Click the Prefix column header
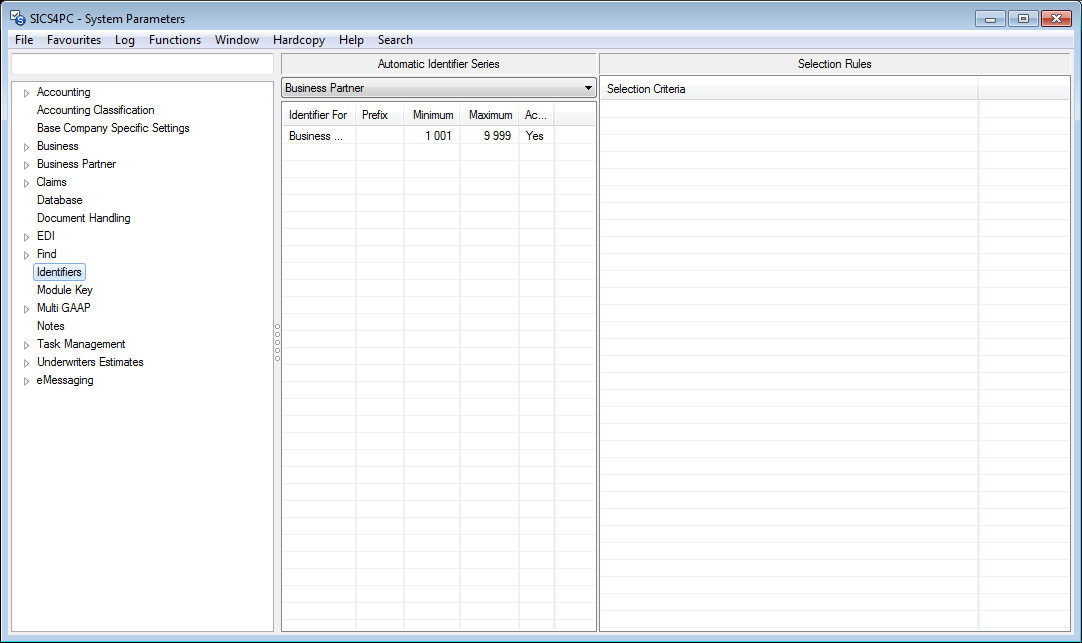The image size is (1082, 643). click(x=375, y=115)
